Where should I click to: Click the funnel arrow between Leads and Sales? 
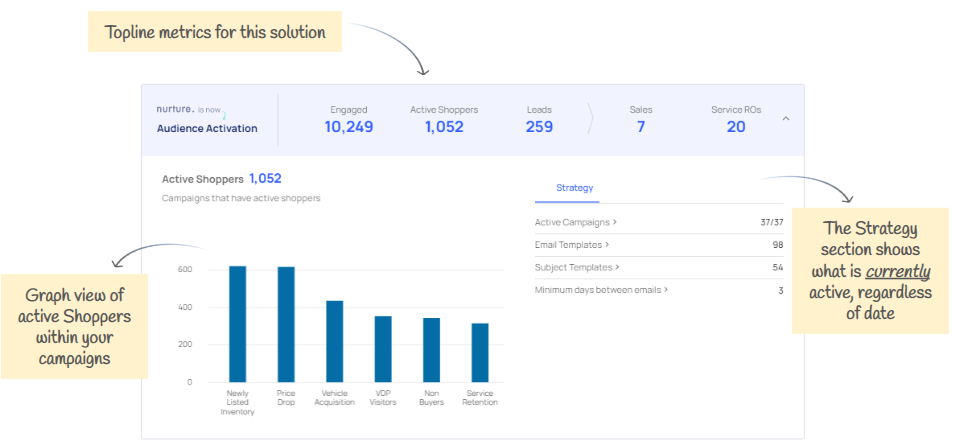(590, 119)
